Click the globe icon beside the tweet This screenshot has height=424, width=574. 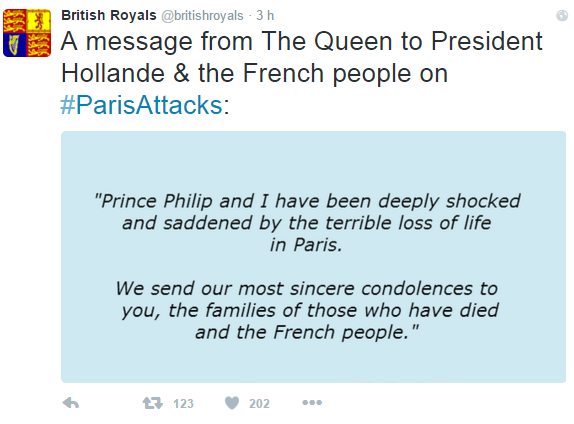[562, 16]
